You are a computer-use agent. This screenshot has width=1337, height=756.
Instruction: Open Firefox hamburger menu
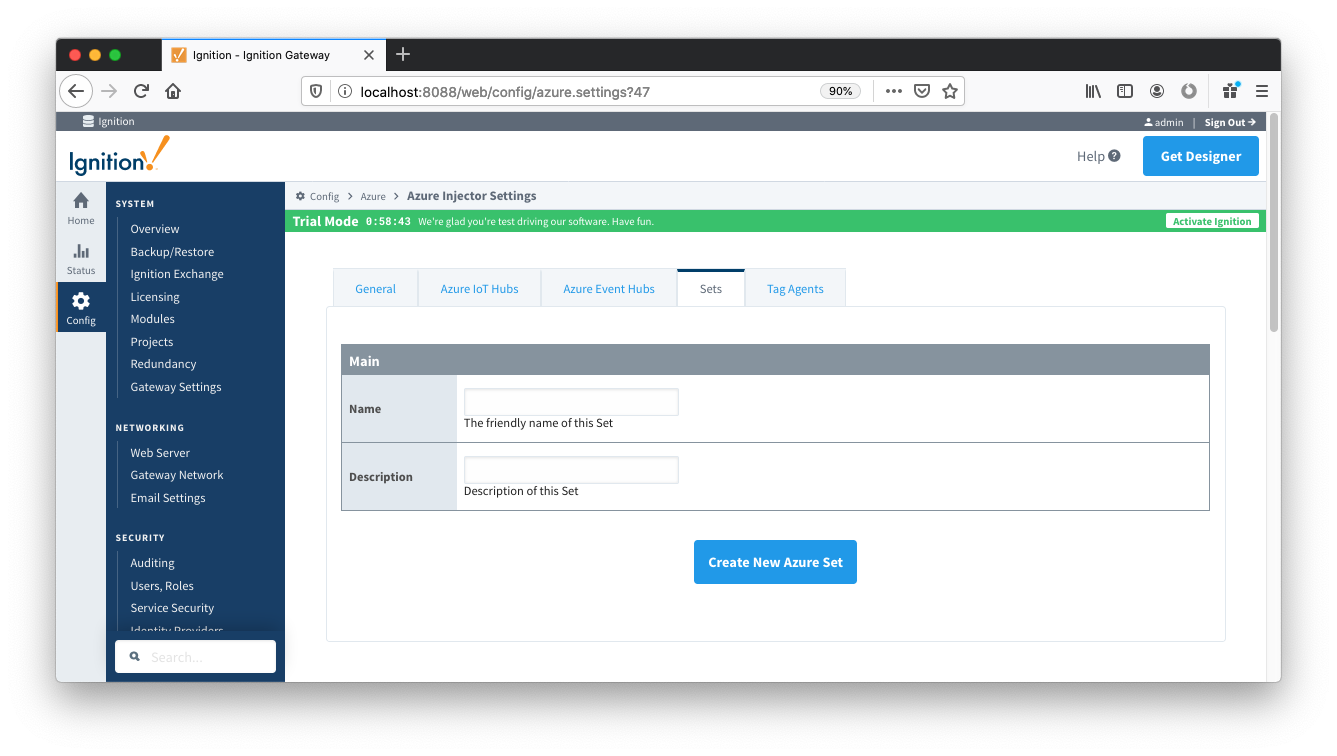coord(1262,91)
